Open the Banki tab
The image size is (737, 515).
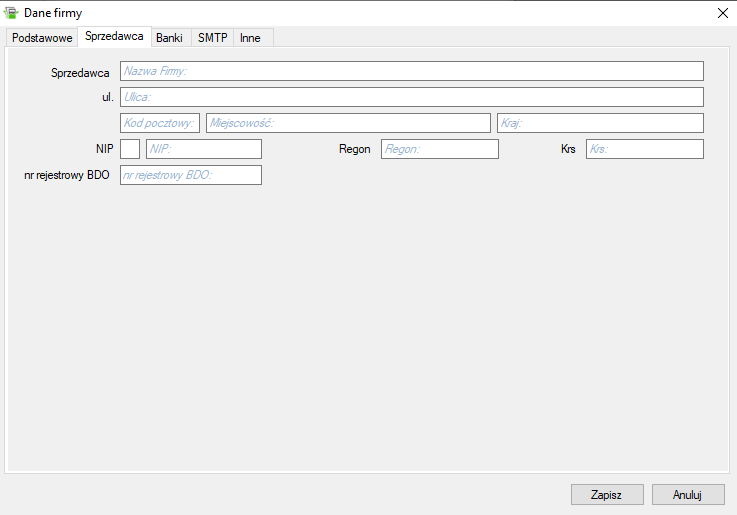(169, 38)
